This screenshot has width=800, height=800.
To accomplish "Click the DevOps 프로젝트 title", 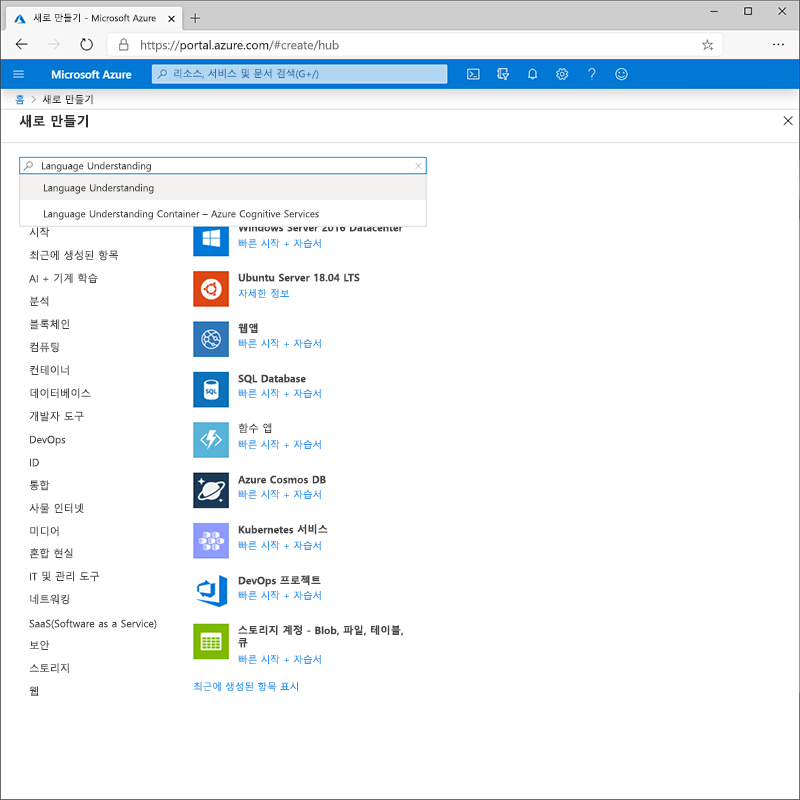I will pos(279,580).
